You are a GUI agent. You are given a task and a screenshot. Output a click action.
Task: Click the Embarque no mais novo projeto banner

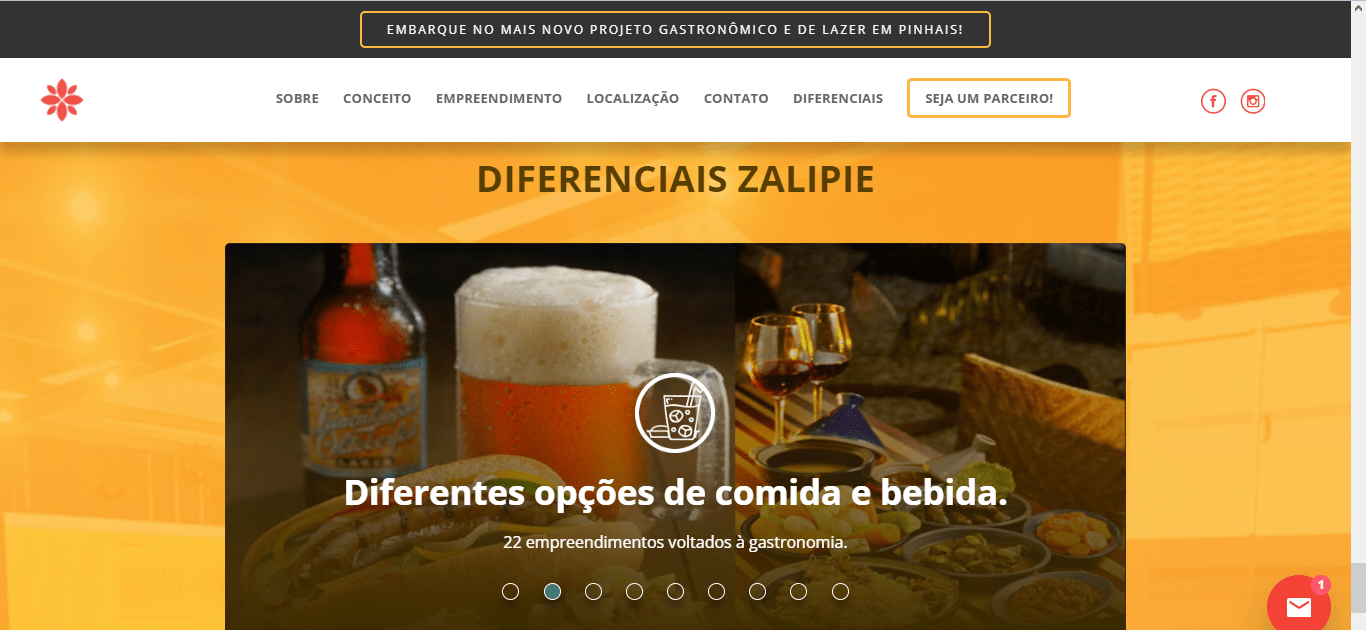(675, 30)
